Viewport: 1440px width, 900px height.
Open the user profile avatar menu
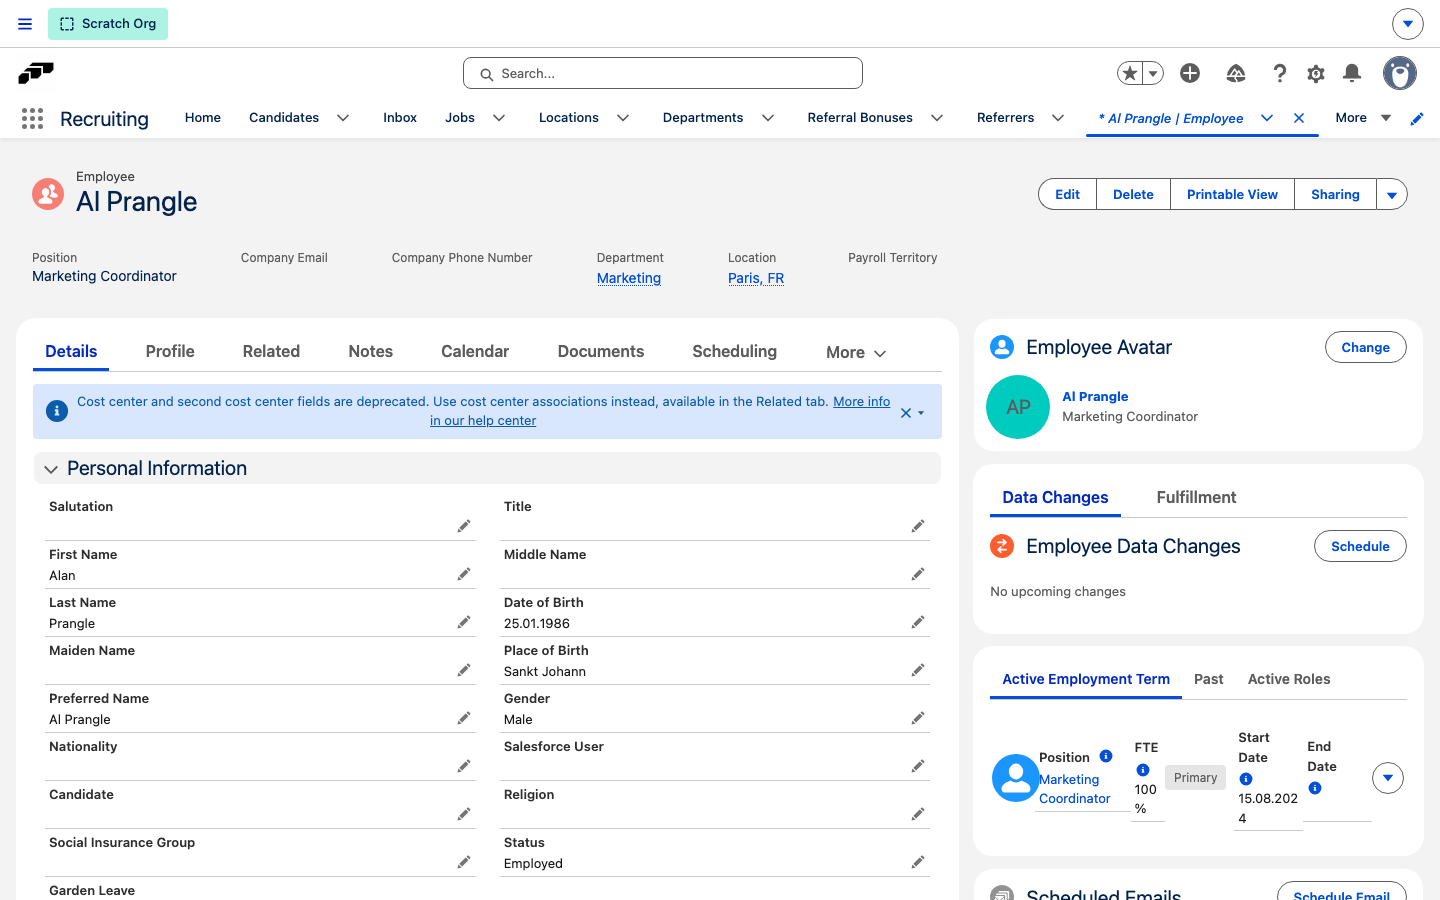pyautogui.click(x=1400, y=73)
